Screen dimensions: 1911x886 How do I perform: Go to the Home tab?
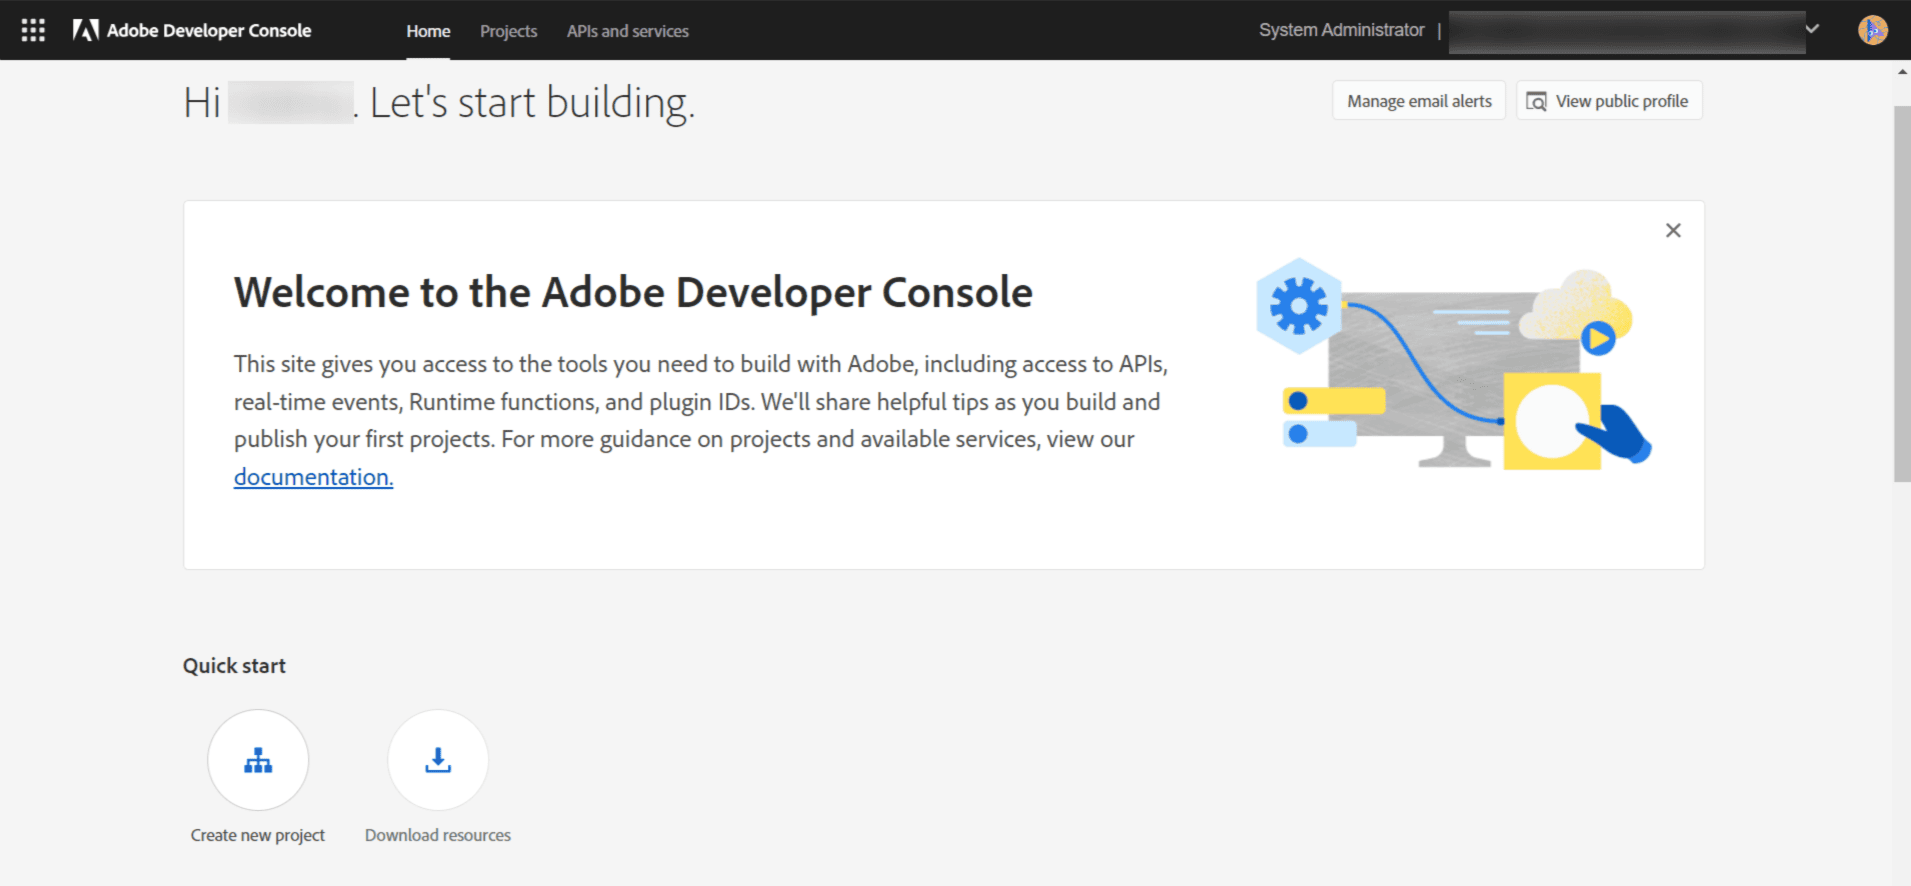[x=428, y=31]
